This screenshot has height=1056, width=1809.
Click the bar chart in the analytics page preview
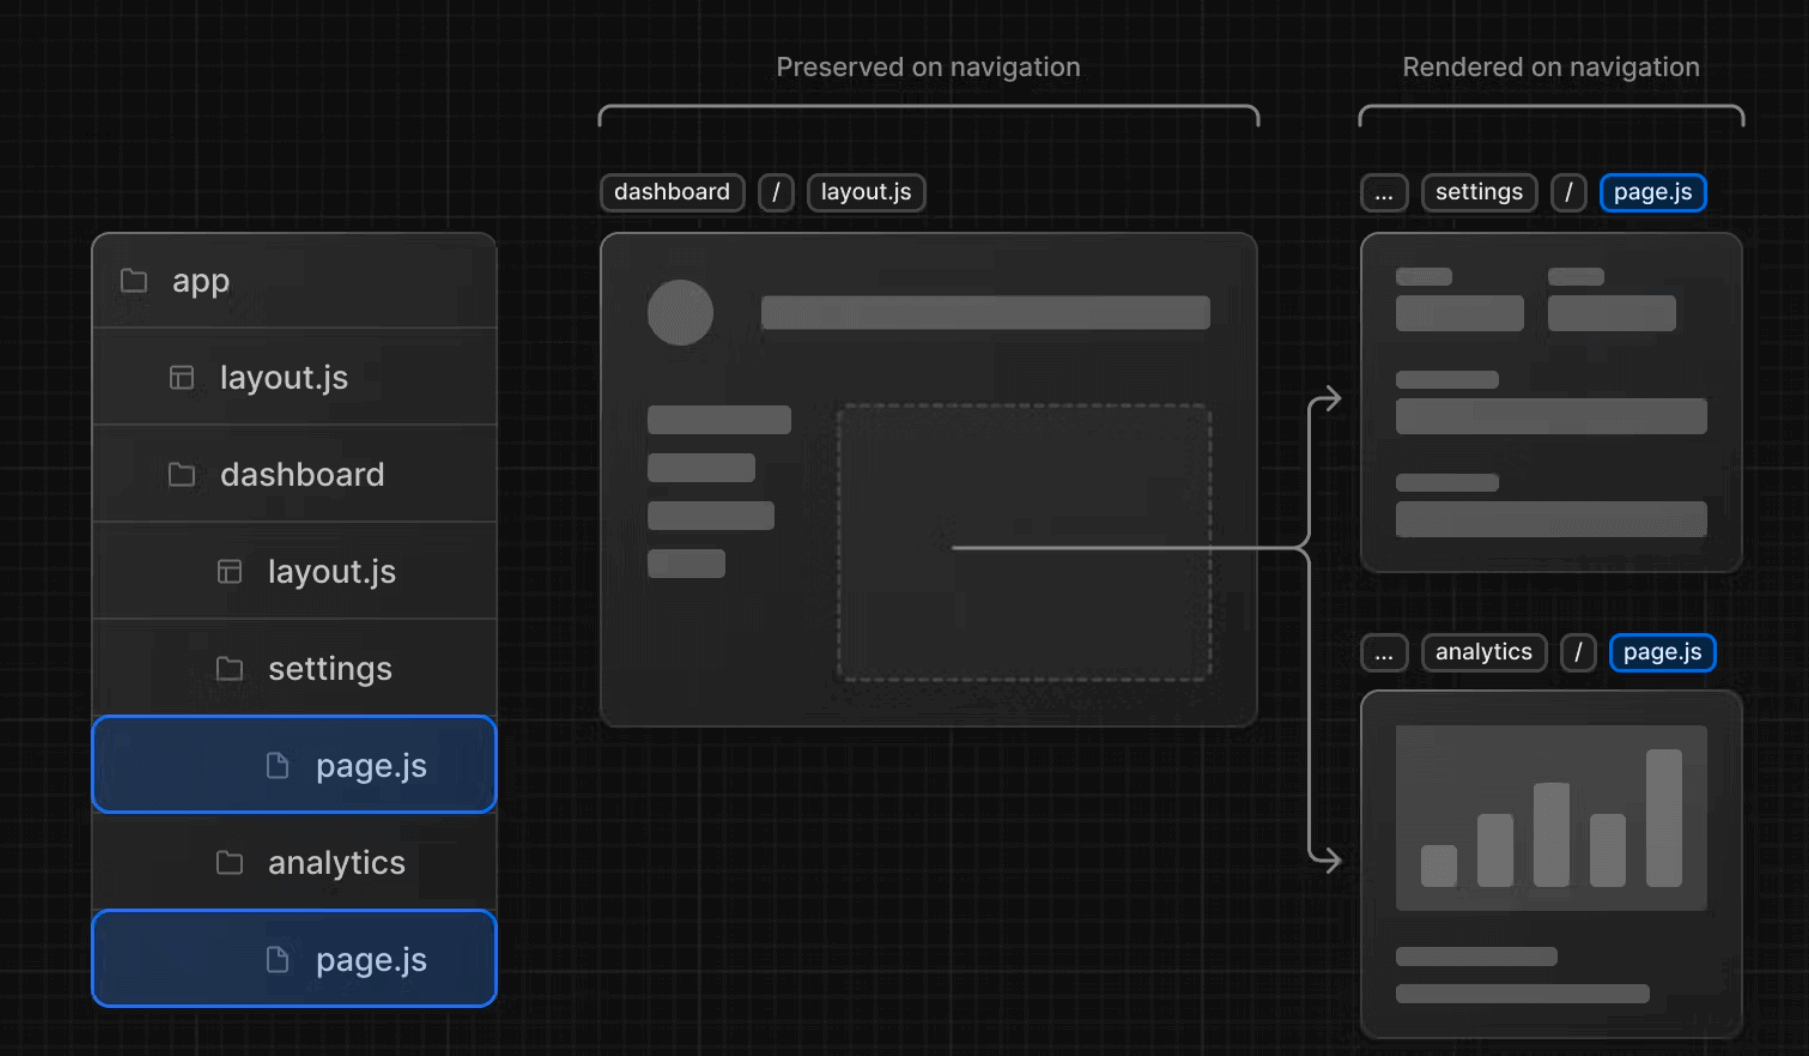click(x=1551, y=818)
